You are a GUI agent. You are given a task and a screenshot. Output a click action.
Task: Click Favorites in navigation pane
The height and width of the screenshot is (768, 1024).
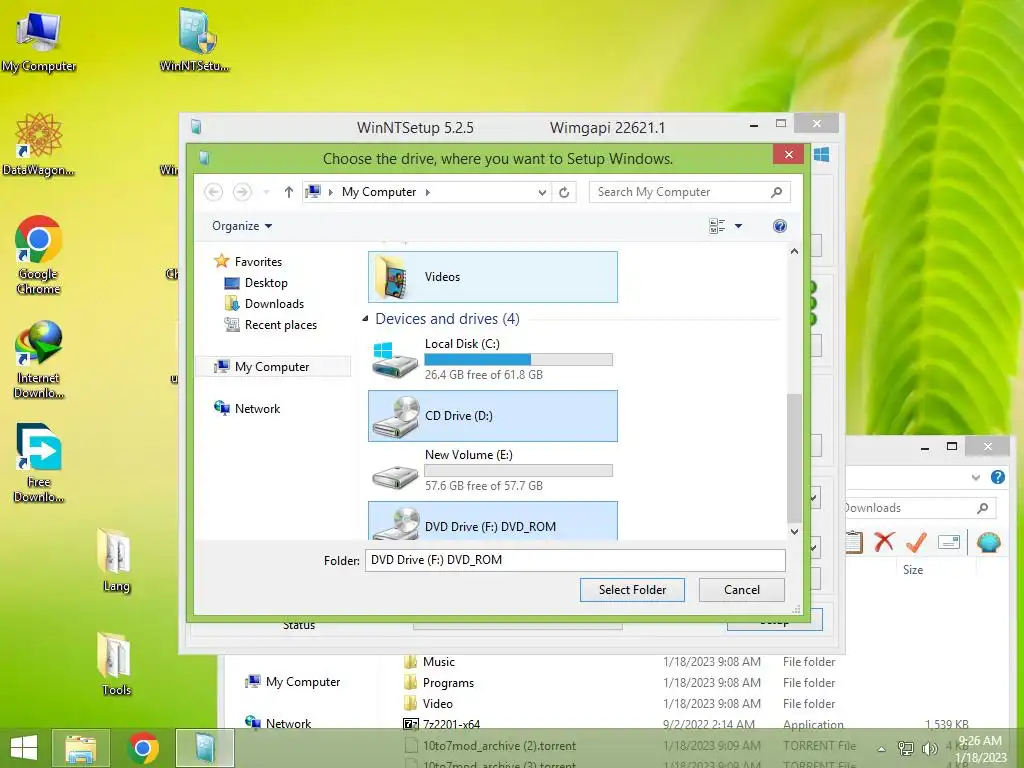pos(248,262)
